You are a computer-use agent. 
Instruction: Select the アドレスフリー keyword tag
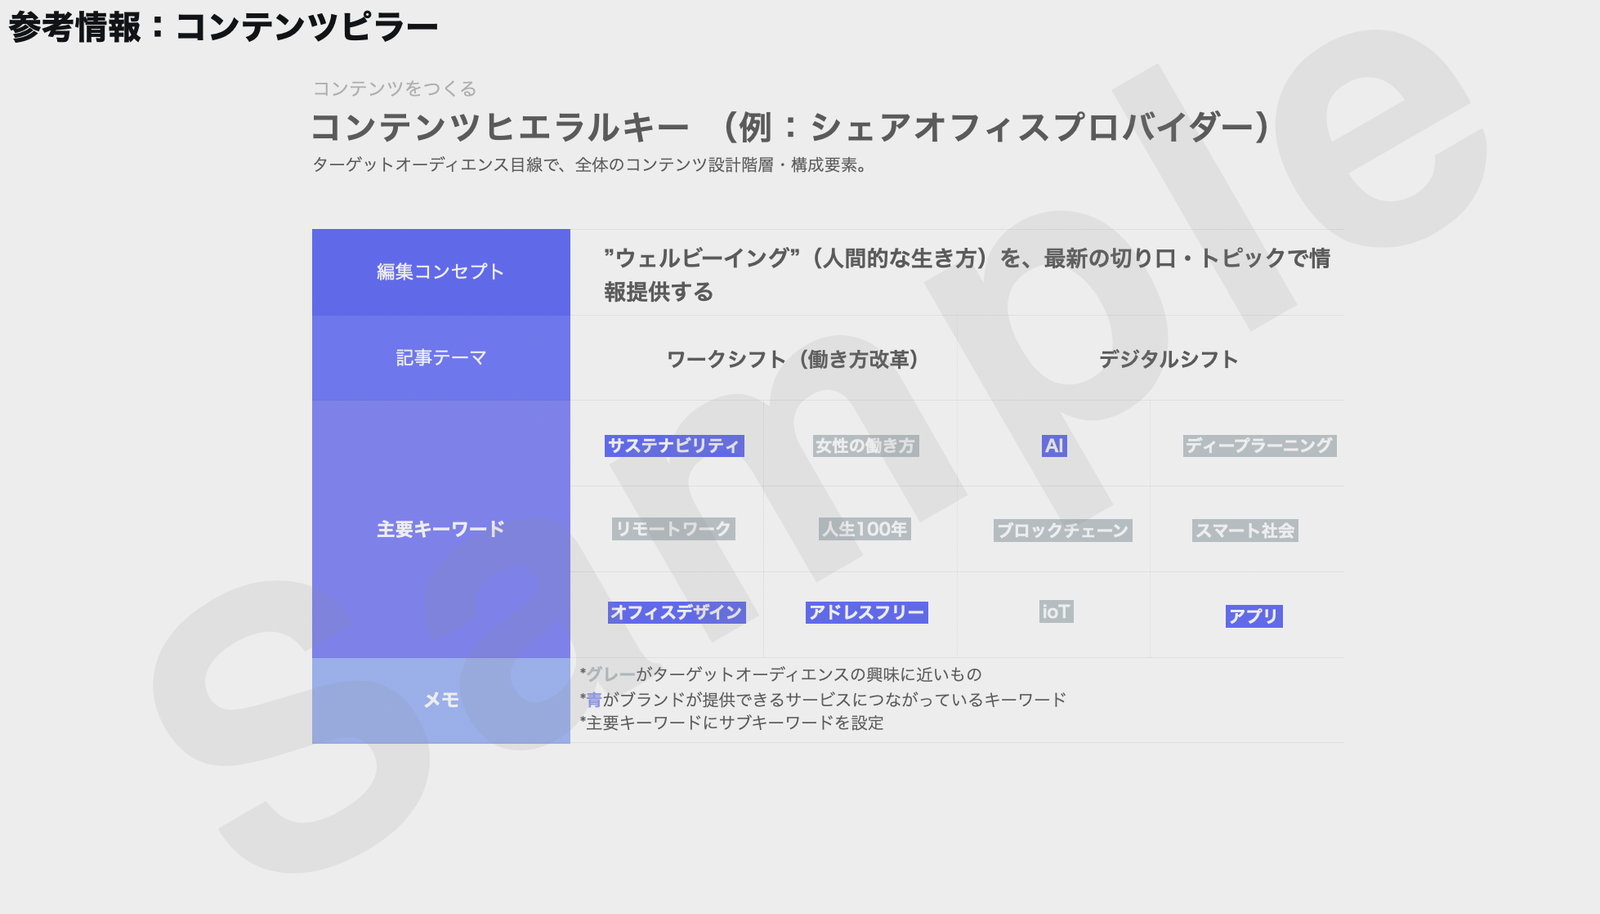(x=866, y=612)
